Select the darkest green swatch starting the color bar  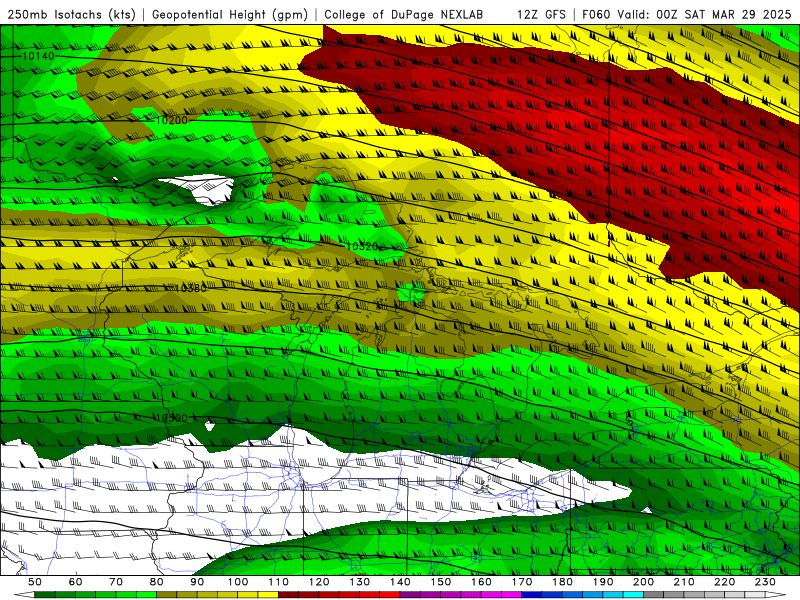click(x=44, y=595)
